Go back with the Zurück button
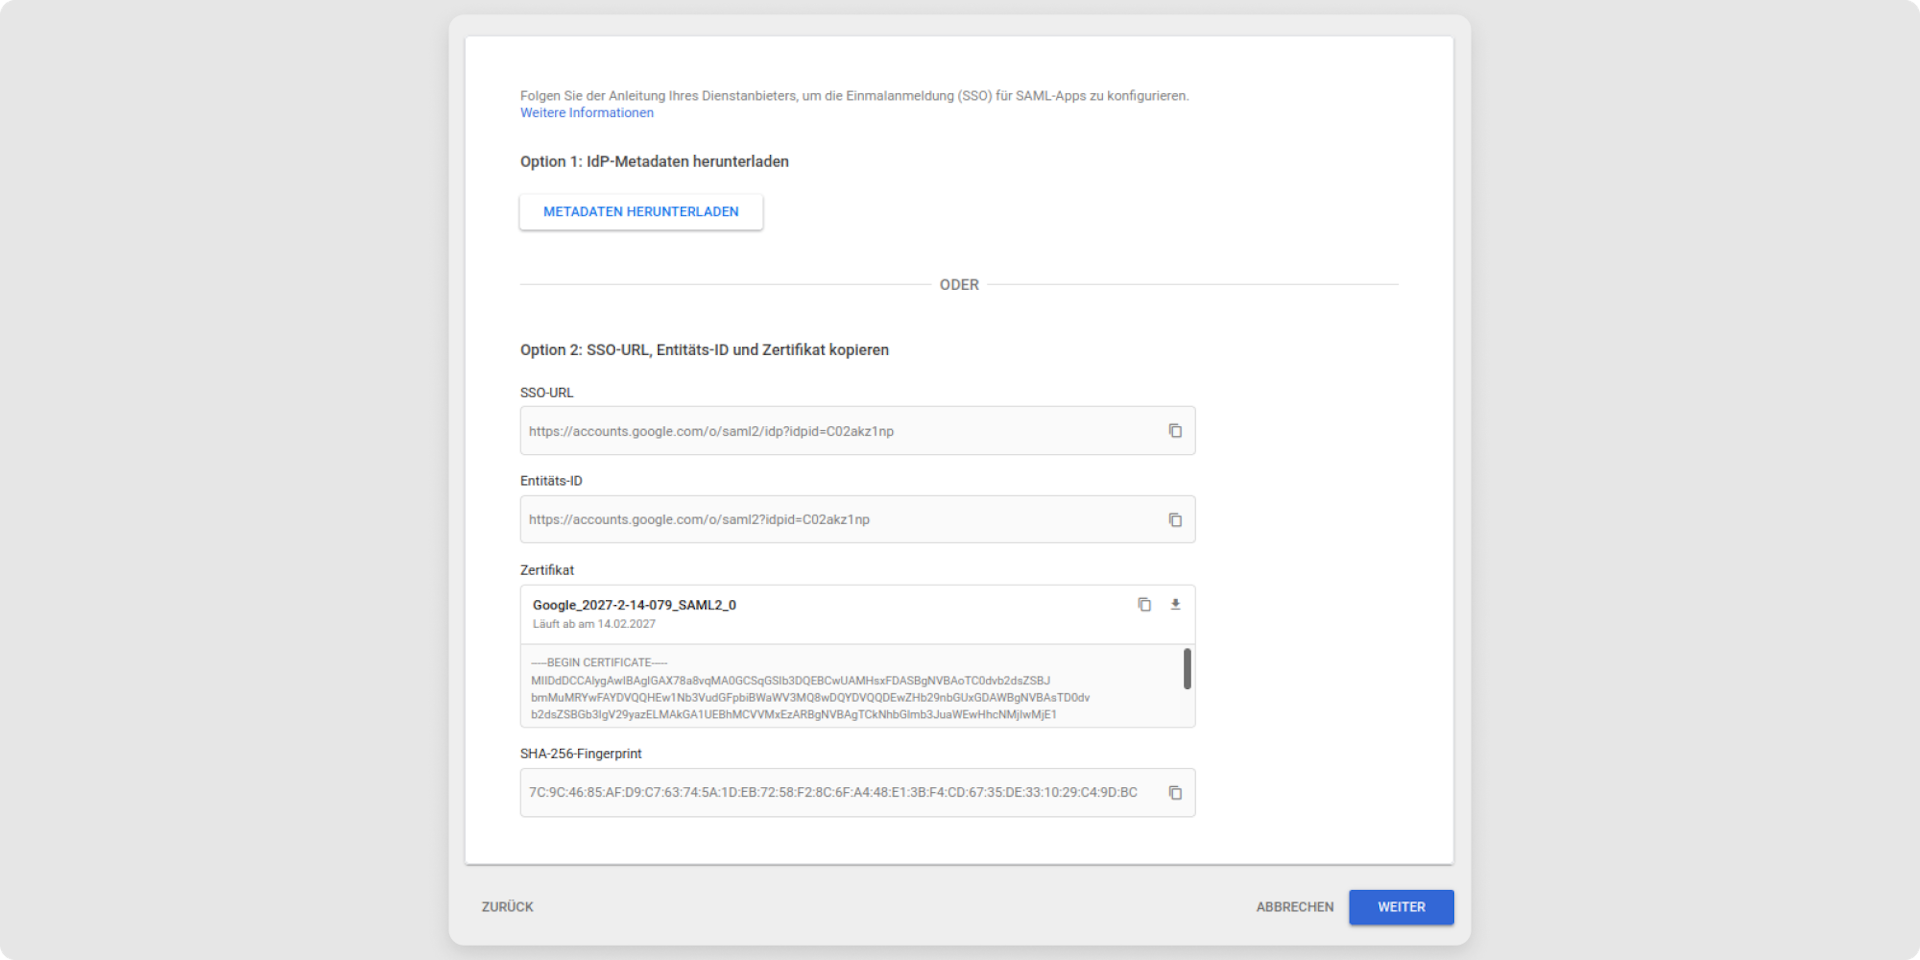 coord(508,907)
